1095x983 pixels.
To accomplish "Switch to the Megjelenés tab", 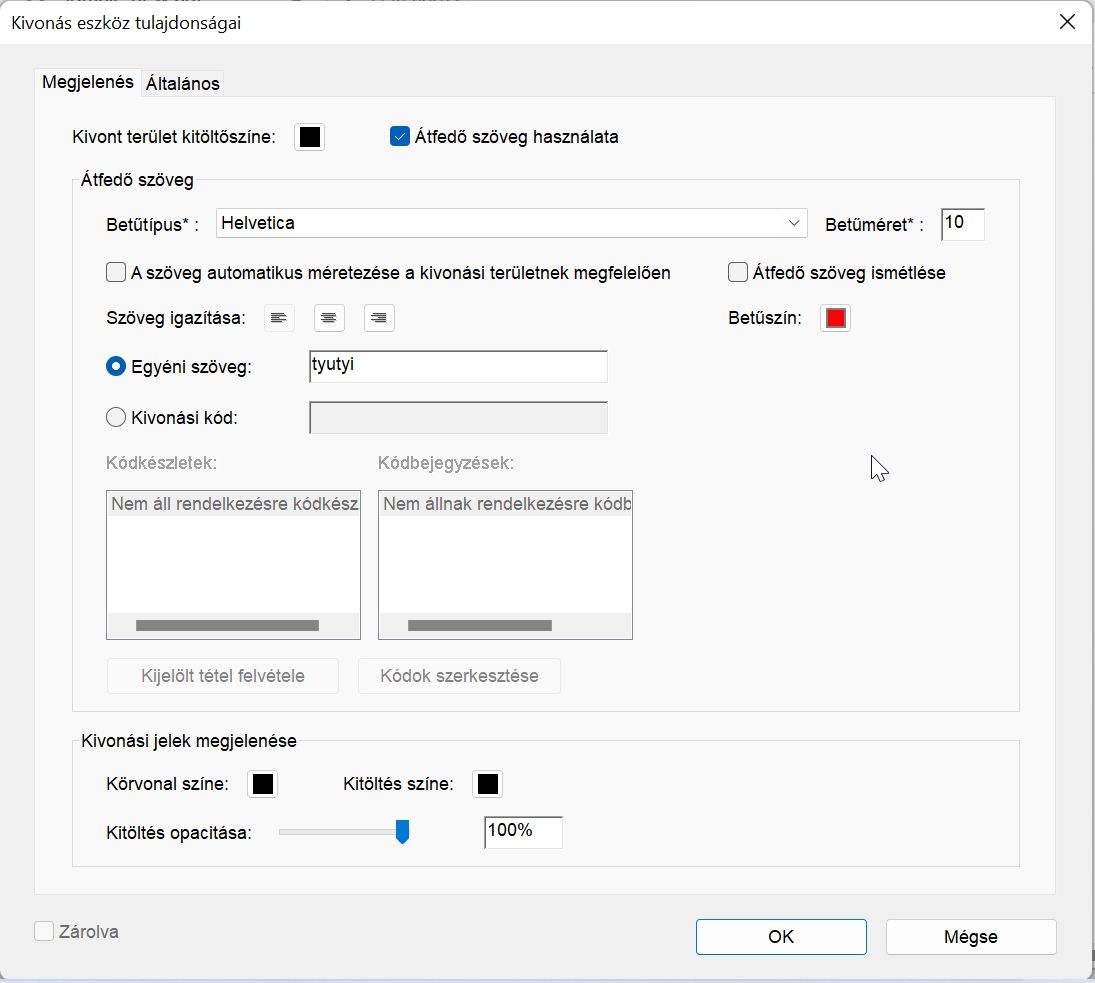I will point(88,83).
